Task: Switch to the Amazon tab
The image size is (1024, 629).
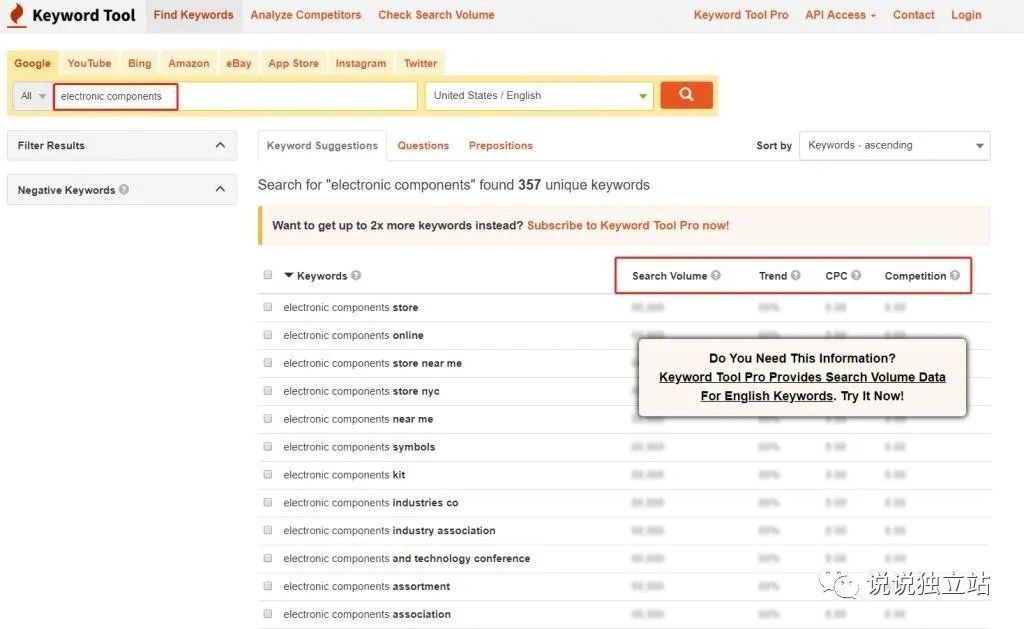Action: (x=189, y=63)
